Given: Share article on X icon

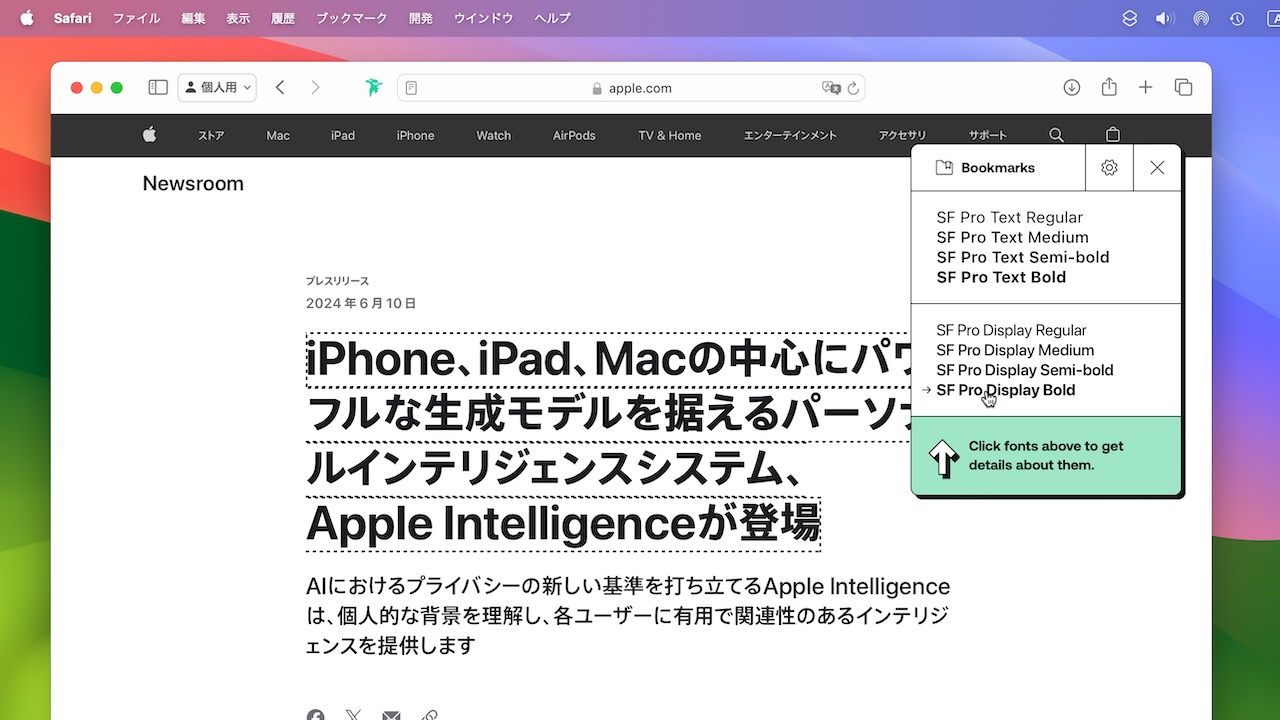Looking at the screenshot, I should (x=353, y=715).
